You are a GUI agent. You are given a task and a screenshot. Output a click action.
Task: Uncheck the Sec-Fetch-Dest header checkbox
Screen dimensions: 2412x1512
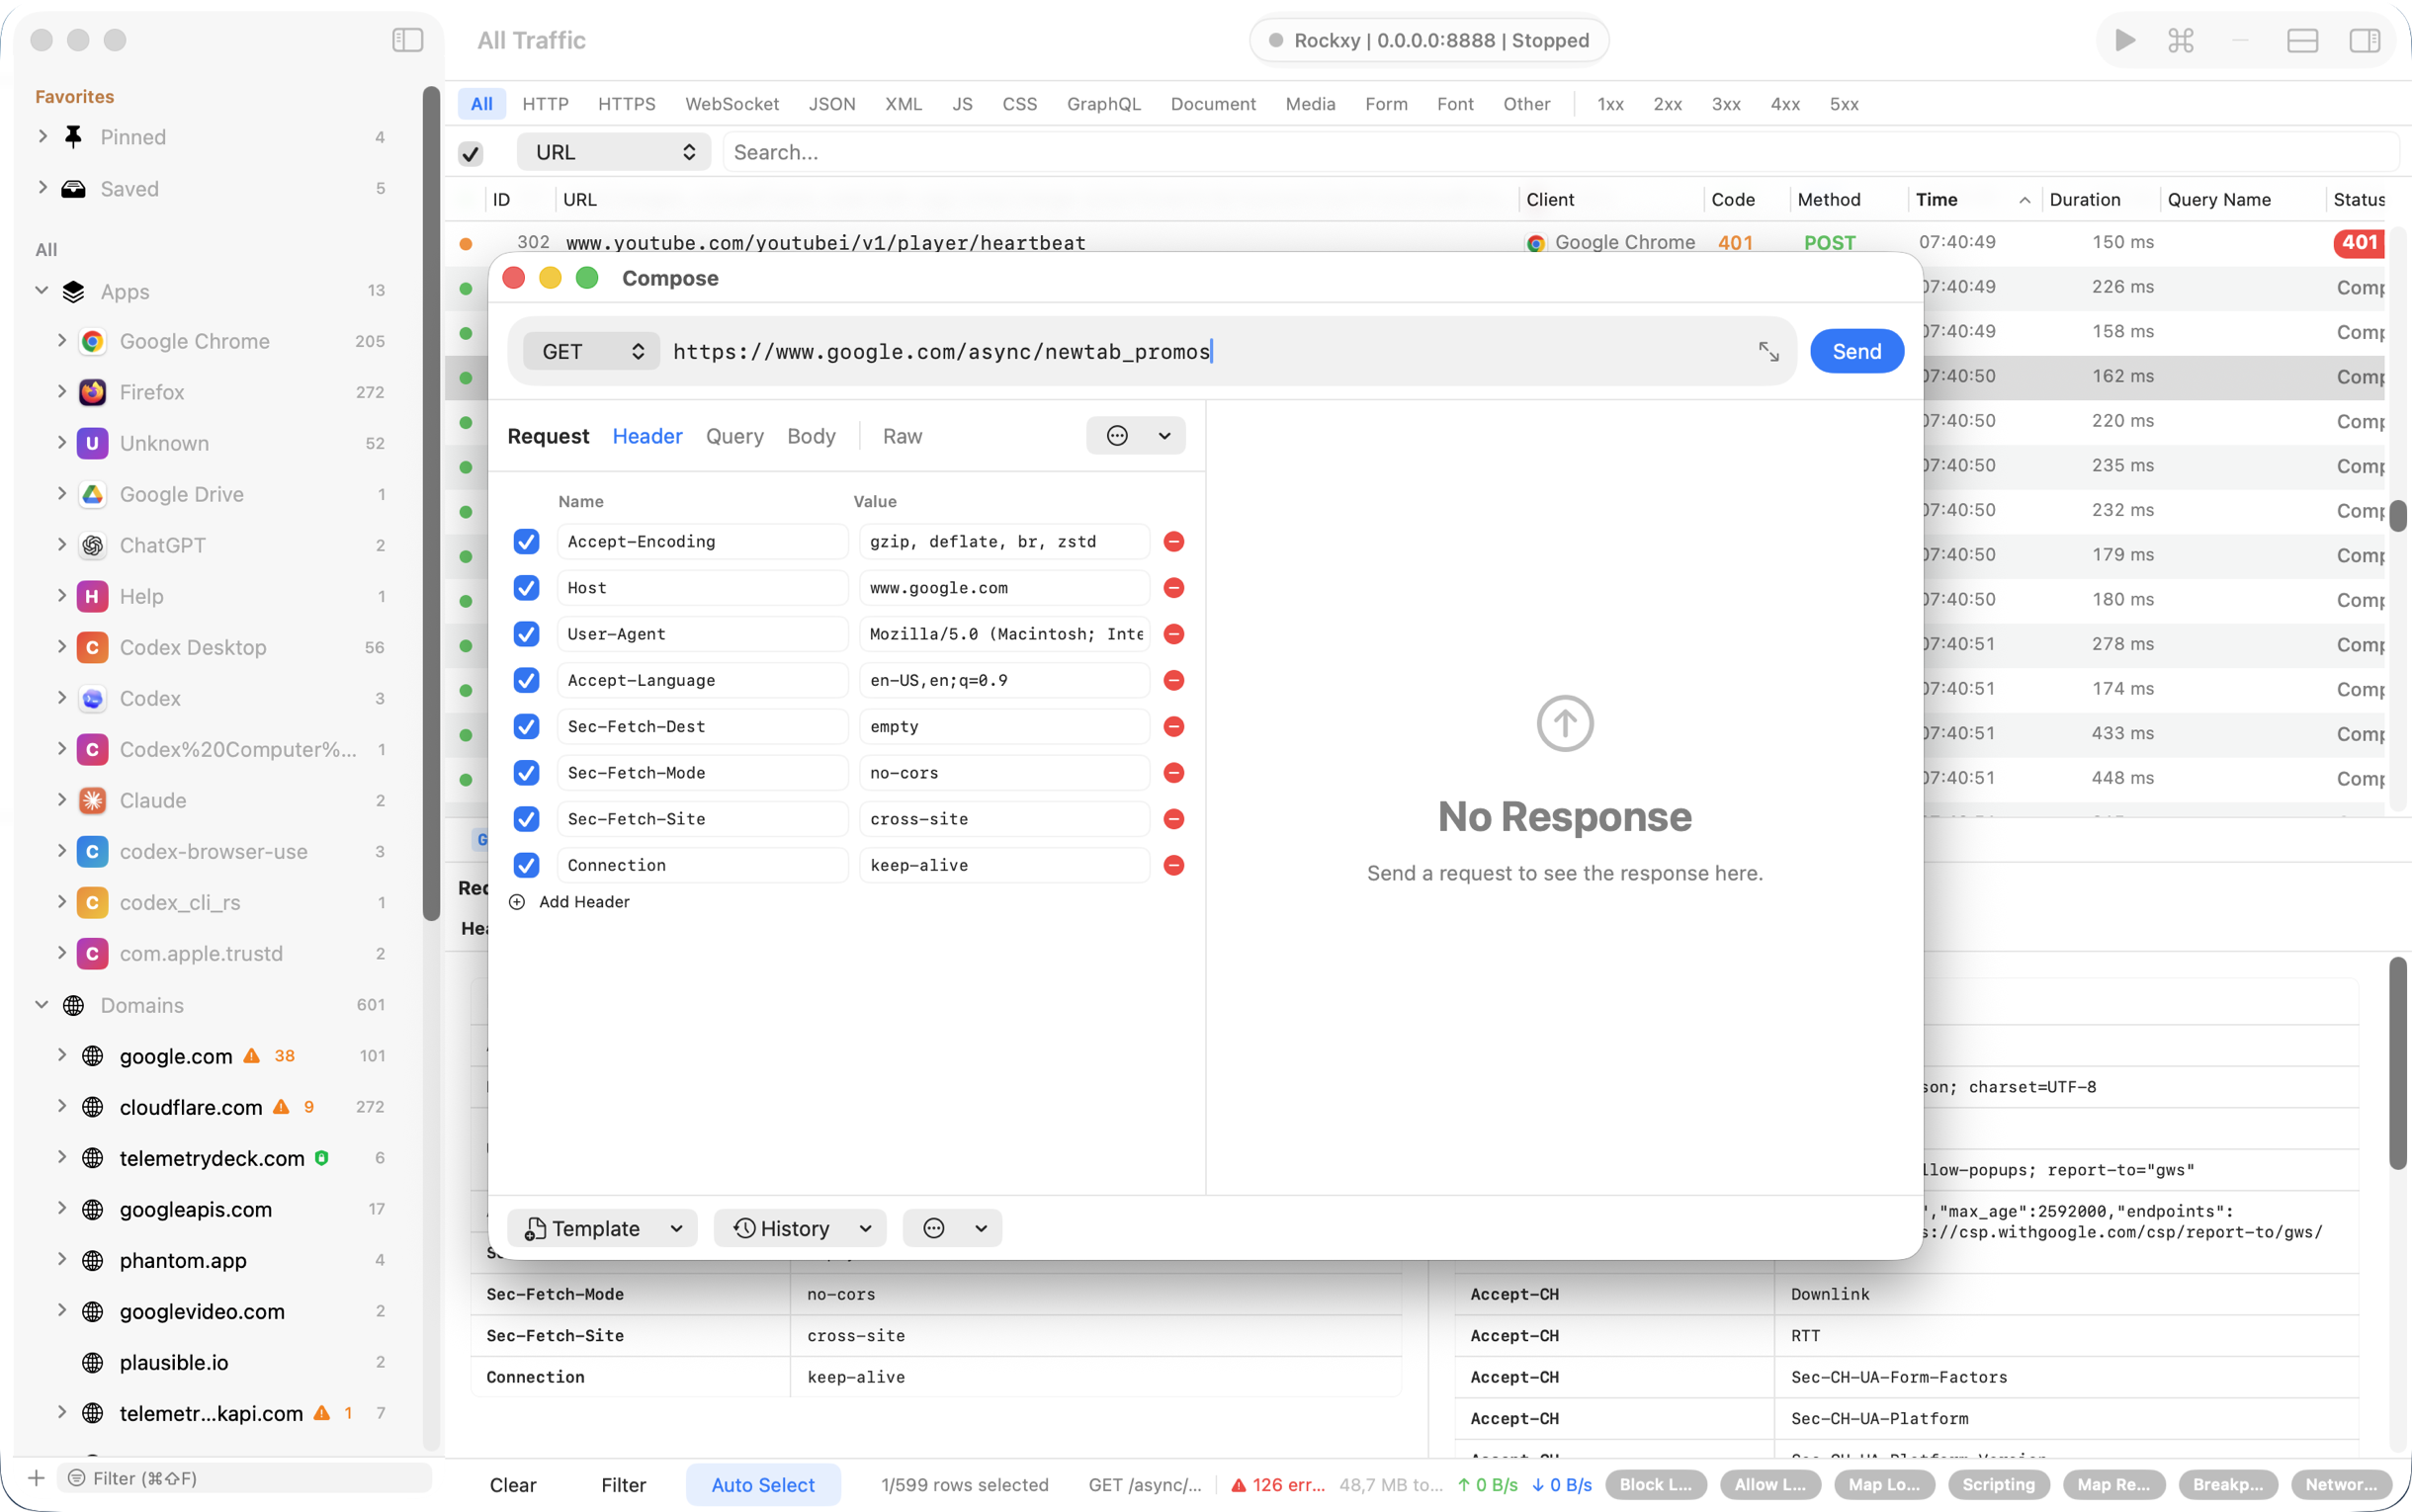click(526, 726)
